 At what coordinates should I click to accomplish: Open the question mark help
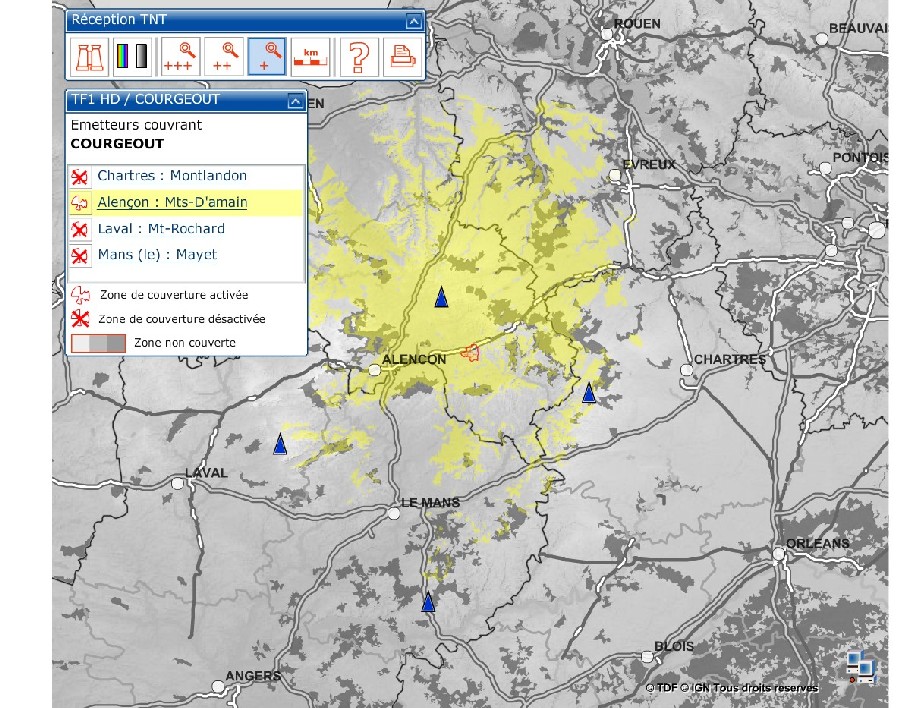click(359, 57)
